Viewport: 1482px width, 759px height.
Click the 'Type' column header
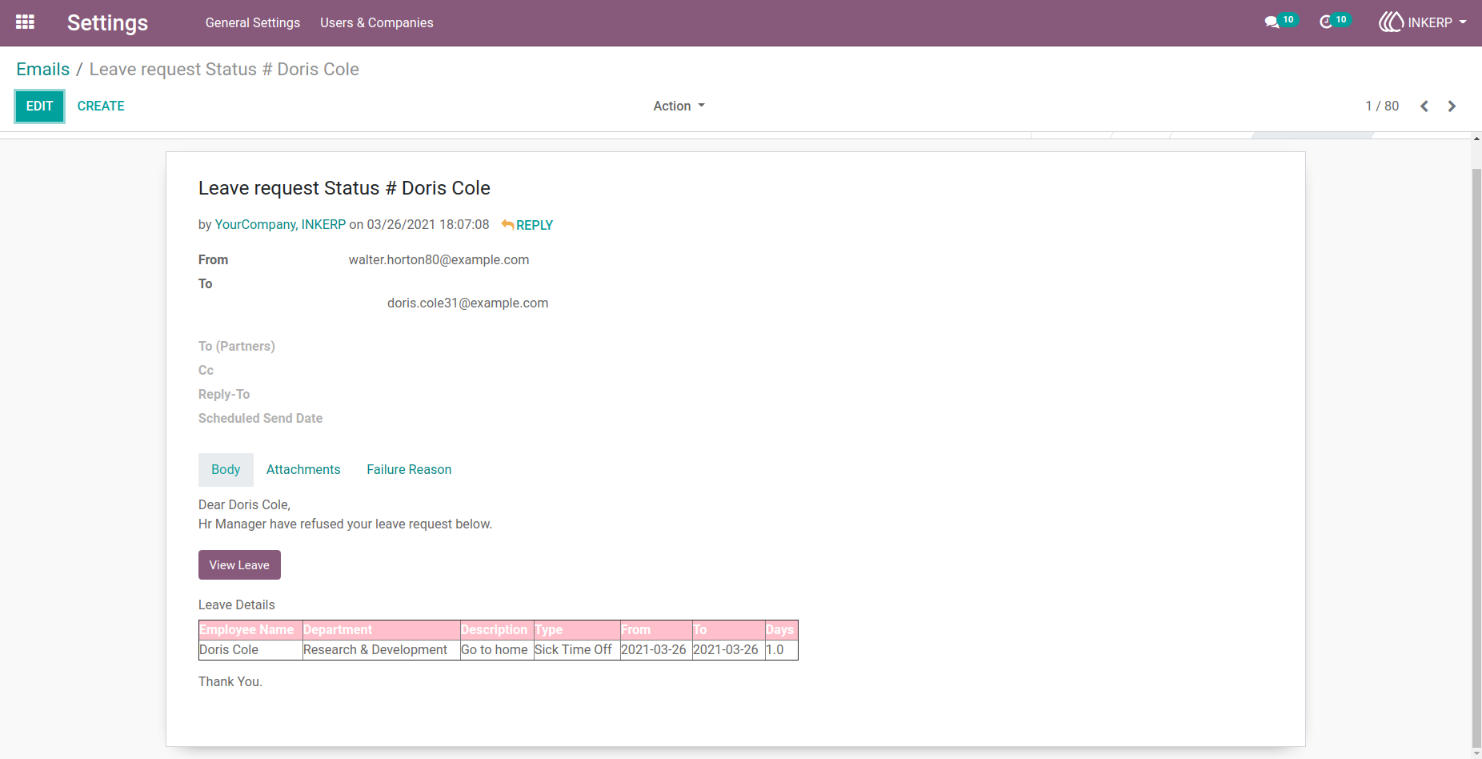pos(576,630)
